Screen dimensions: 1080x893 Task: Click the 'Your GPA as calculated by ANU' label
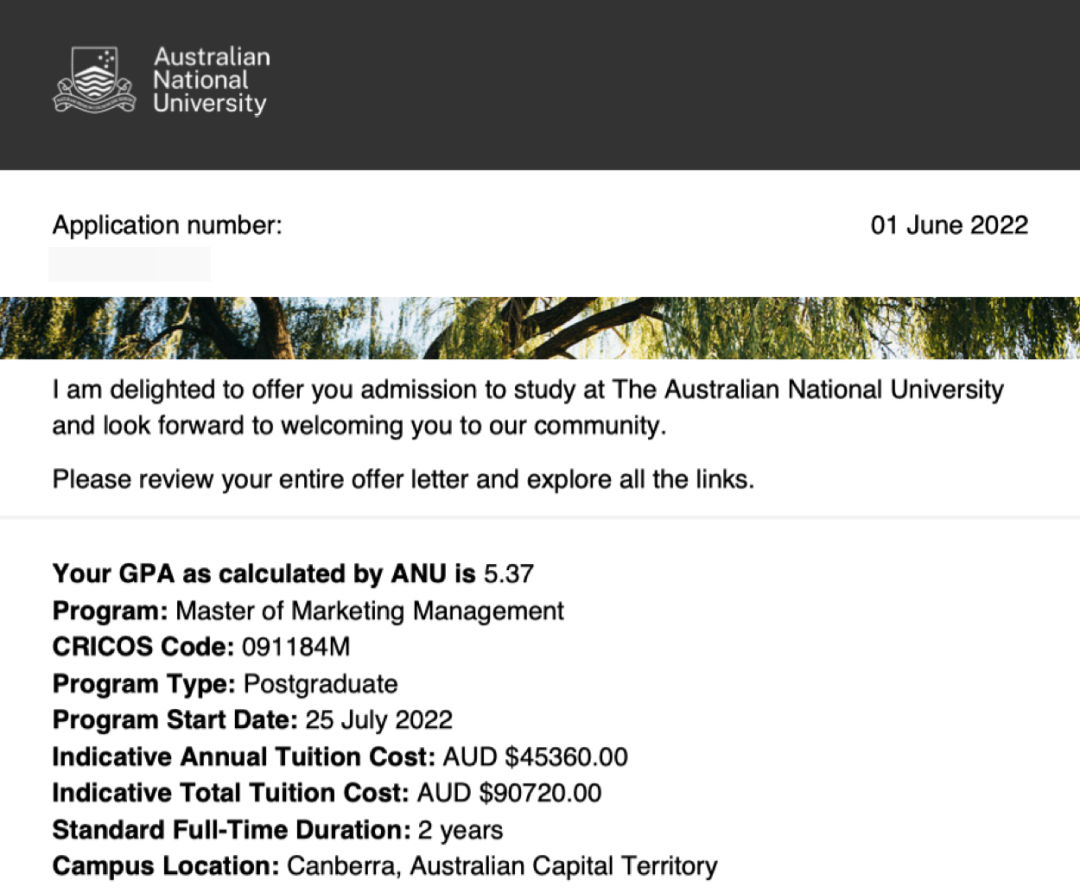coord(264,574)
